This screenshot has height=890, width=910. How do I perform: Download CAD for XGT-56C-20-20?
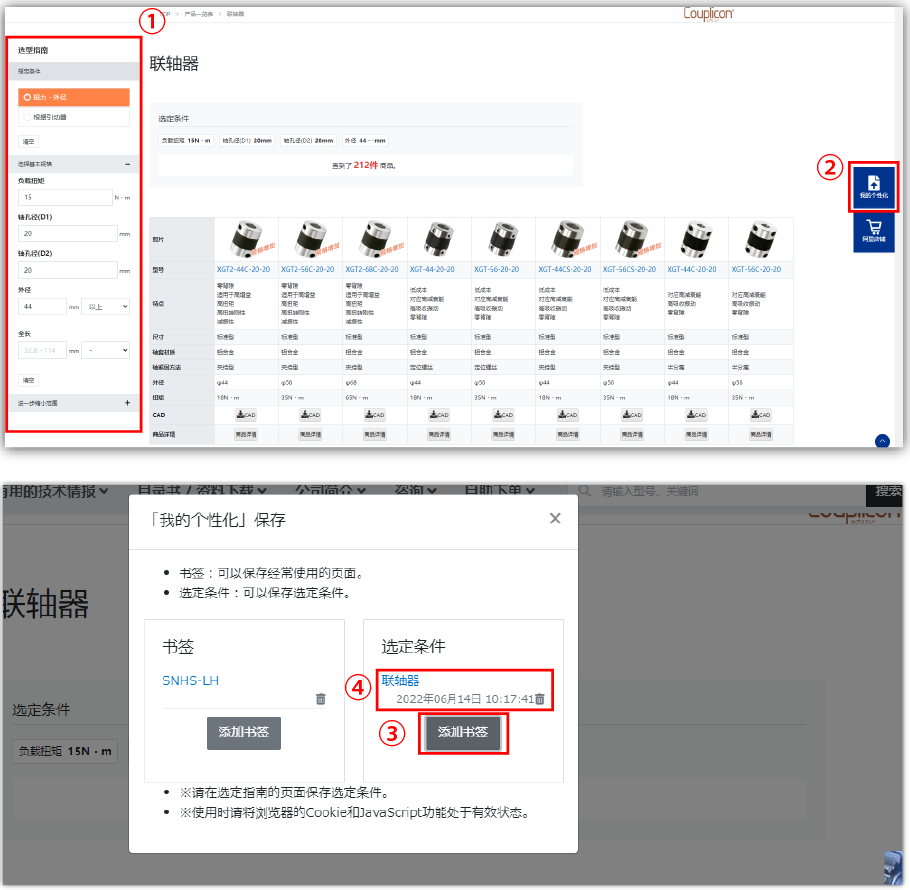pyautogui.click(x=760, y=414)
